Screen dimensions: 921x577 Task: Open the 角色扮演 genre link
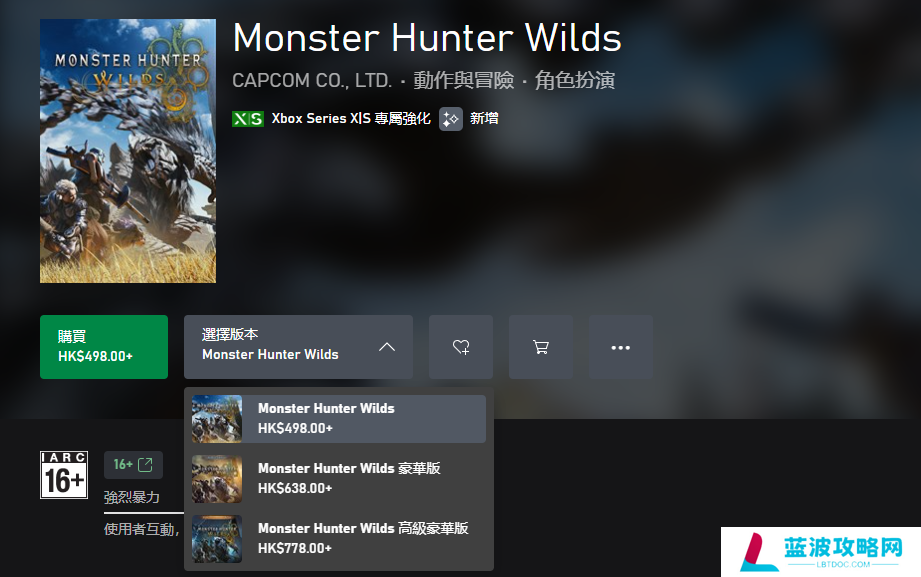tap(574, 80)
